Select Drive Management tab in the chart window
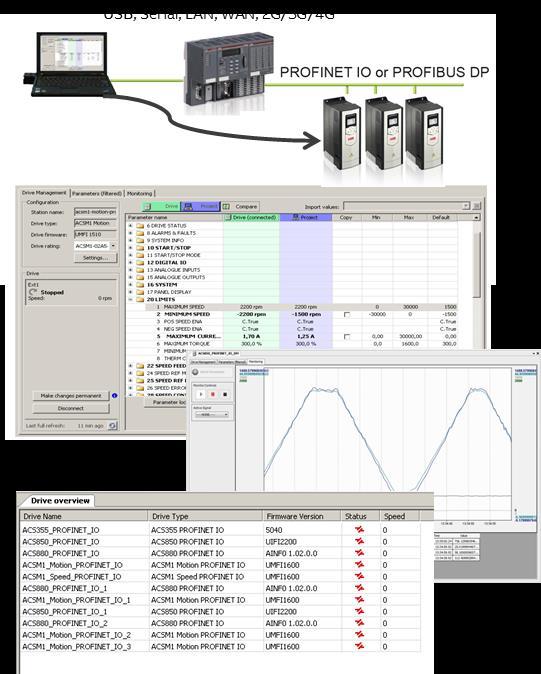Screen dimensions: 541x674 pyautogui.click(x=204, y=362)
